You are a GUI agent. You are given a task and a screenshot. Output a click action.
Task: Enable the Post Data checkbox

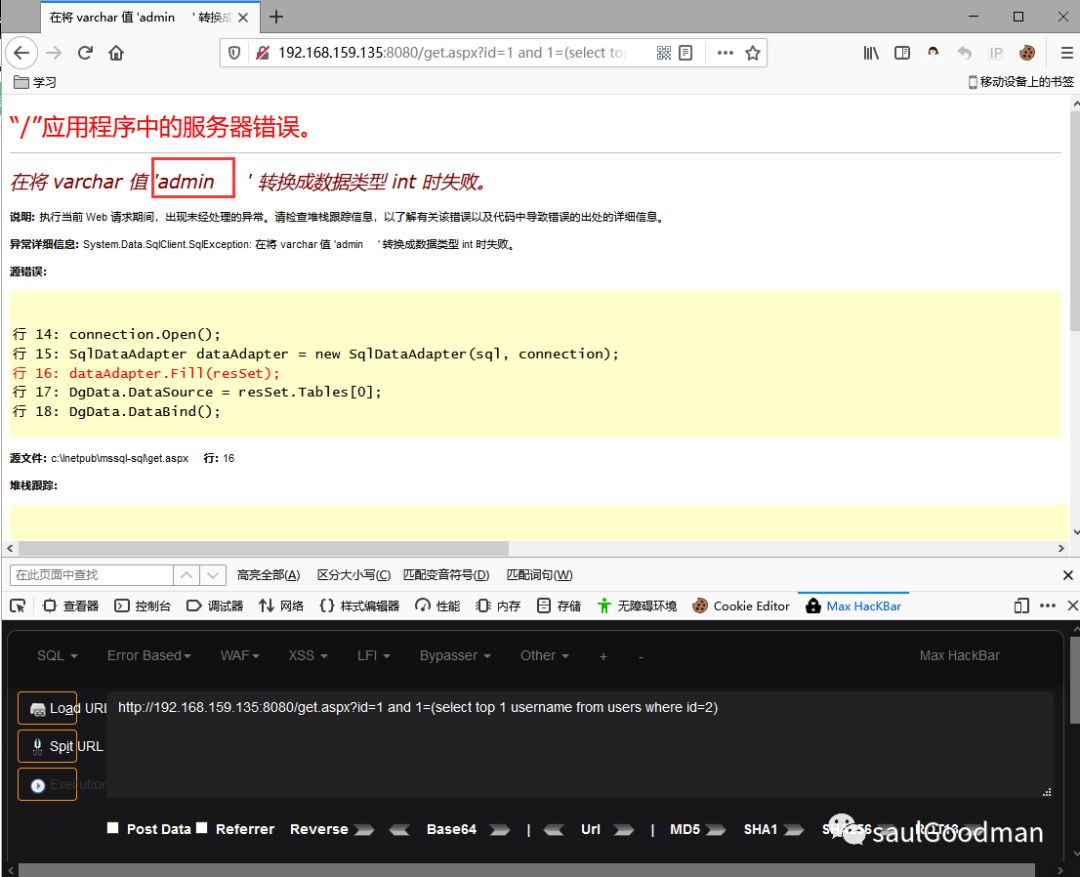pyautogui.click(x=113, y=827)
